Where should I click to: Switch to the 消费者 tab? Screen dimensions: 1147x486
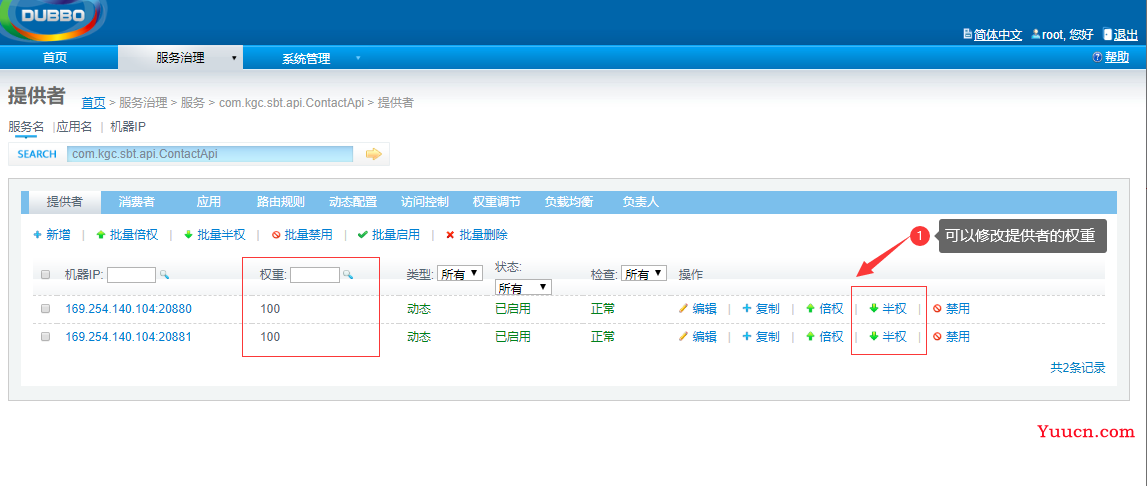(x=137, y=202)
